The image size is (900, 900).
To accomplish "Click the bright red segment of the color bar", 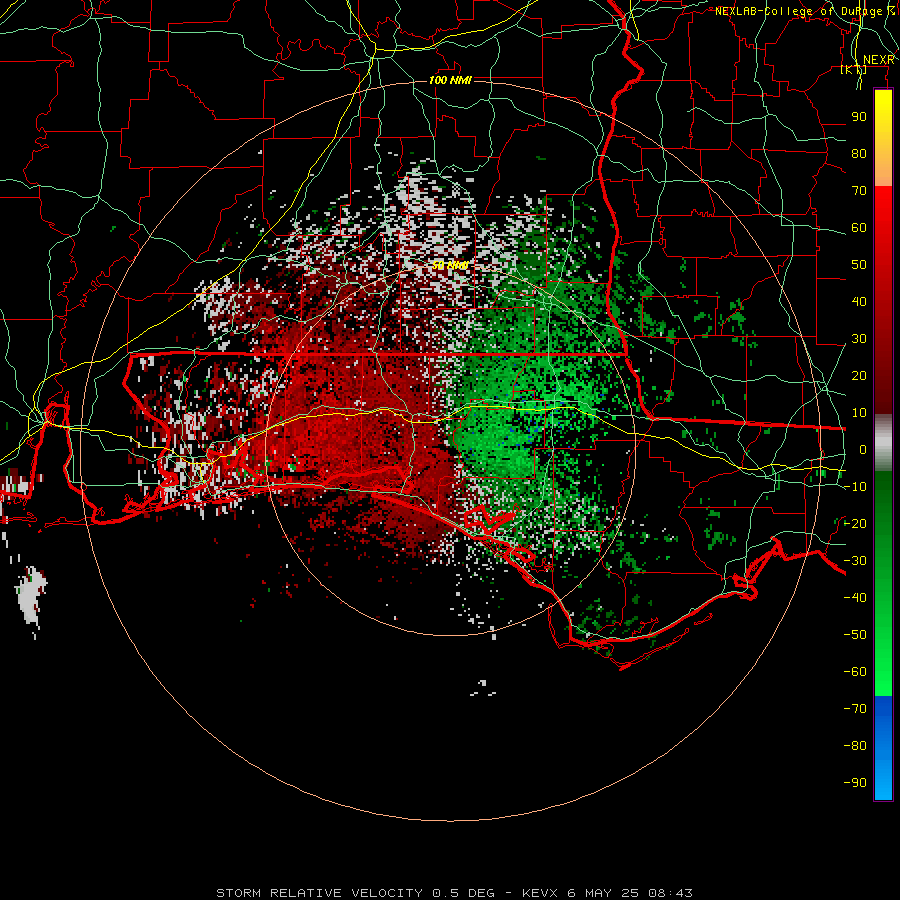I will (883, 230).
